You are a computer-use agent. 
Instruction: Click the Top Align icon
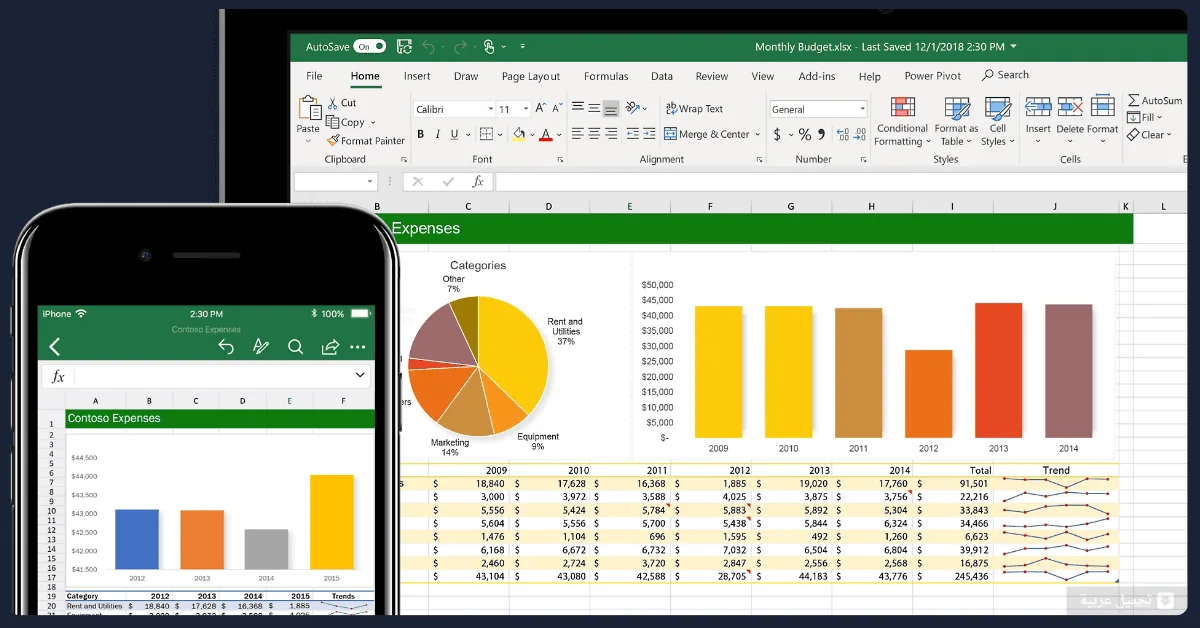tap(577, 108)
